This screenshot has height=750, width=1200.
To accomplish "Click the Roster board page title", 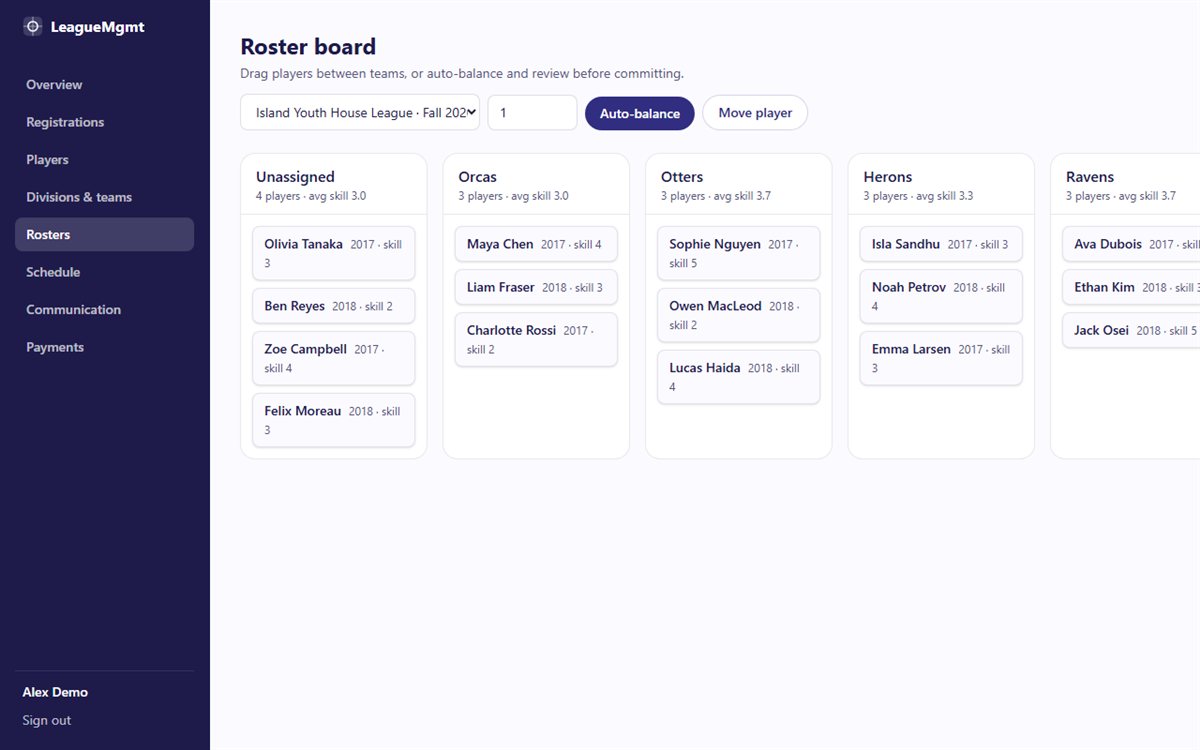I will (x=308, y=47).
